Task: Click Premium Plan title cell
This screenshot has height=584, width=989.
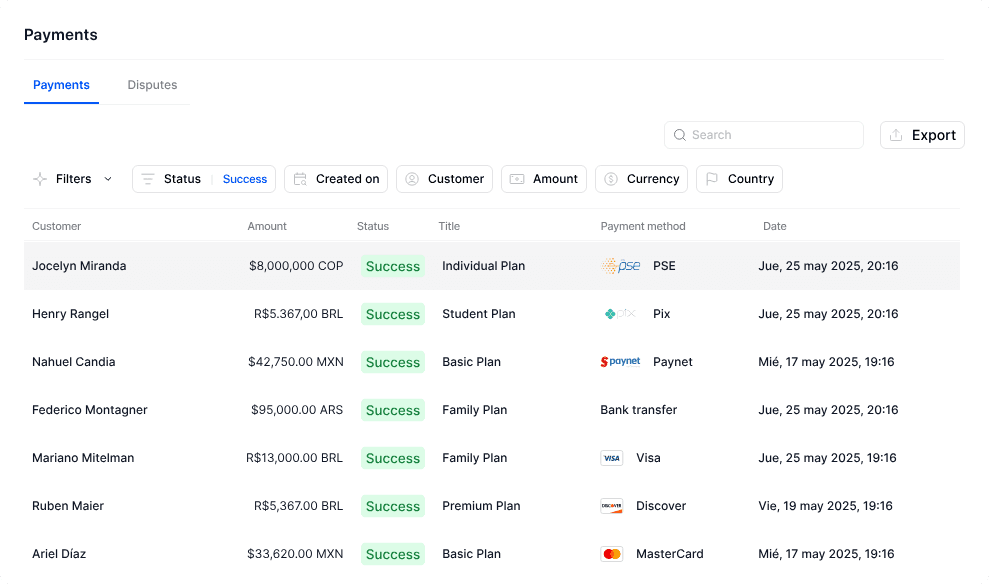Action: coord(481,506)
